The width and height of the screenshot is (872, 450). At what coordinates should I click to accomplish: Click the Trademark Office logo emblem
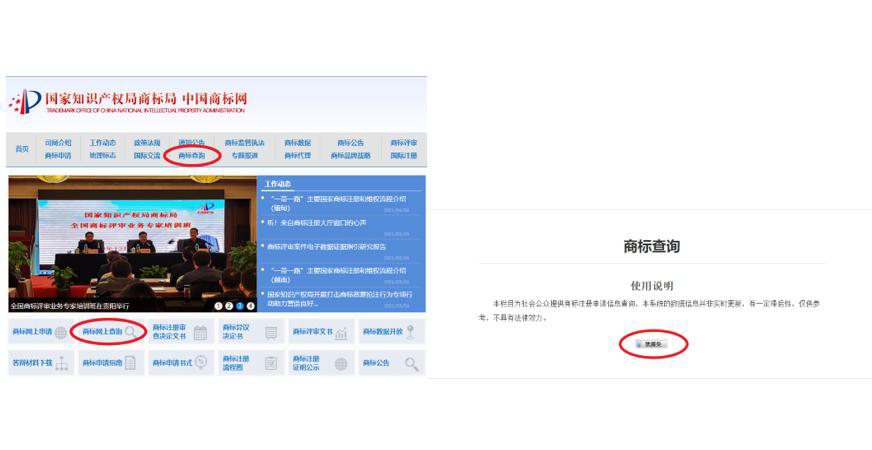(25, 102)
